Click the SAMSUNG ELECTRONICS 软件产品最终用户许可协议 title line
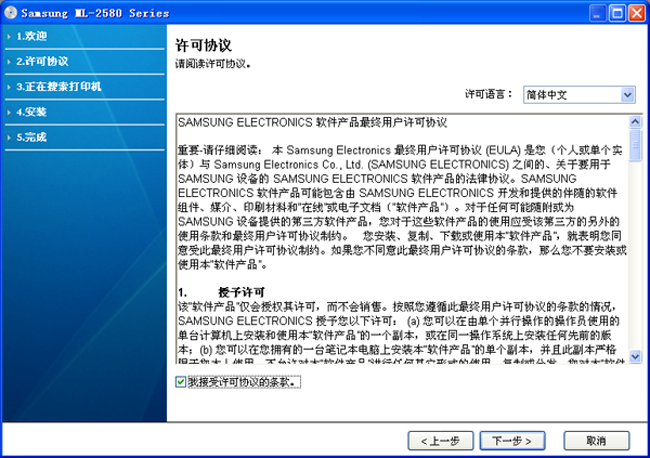The height and width of the screenshot is (458, 650). pyautogui.click(x=312, y=122)
